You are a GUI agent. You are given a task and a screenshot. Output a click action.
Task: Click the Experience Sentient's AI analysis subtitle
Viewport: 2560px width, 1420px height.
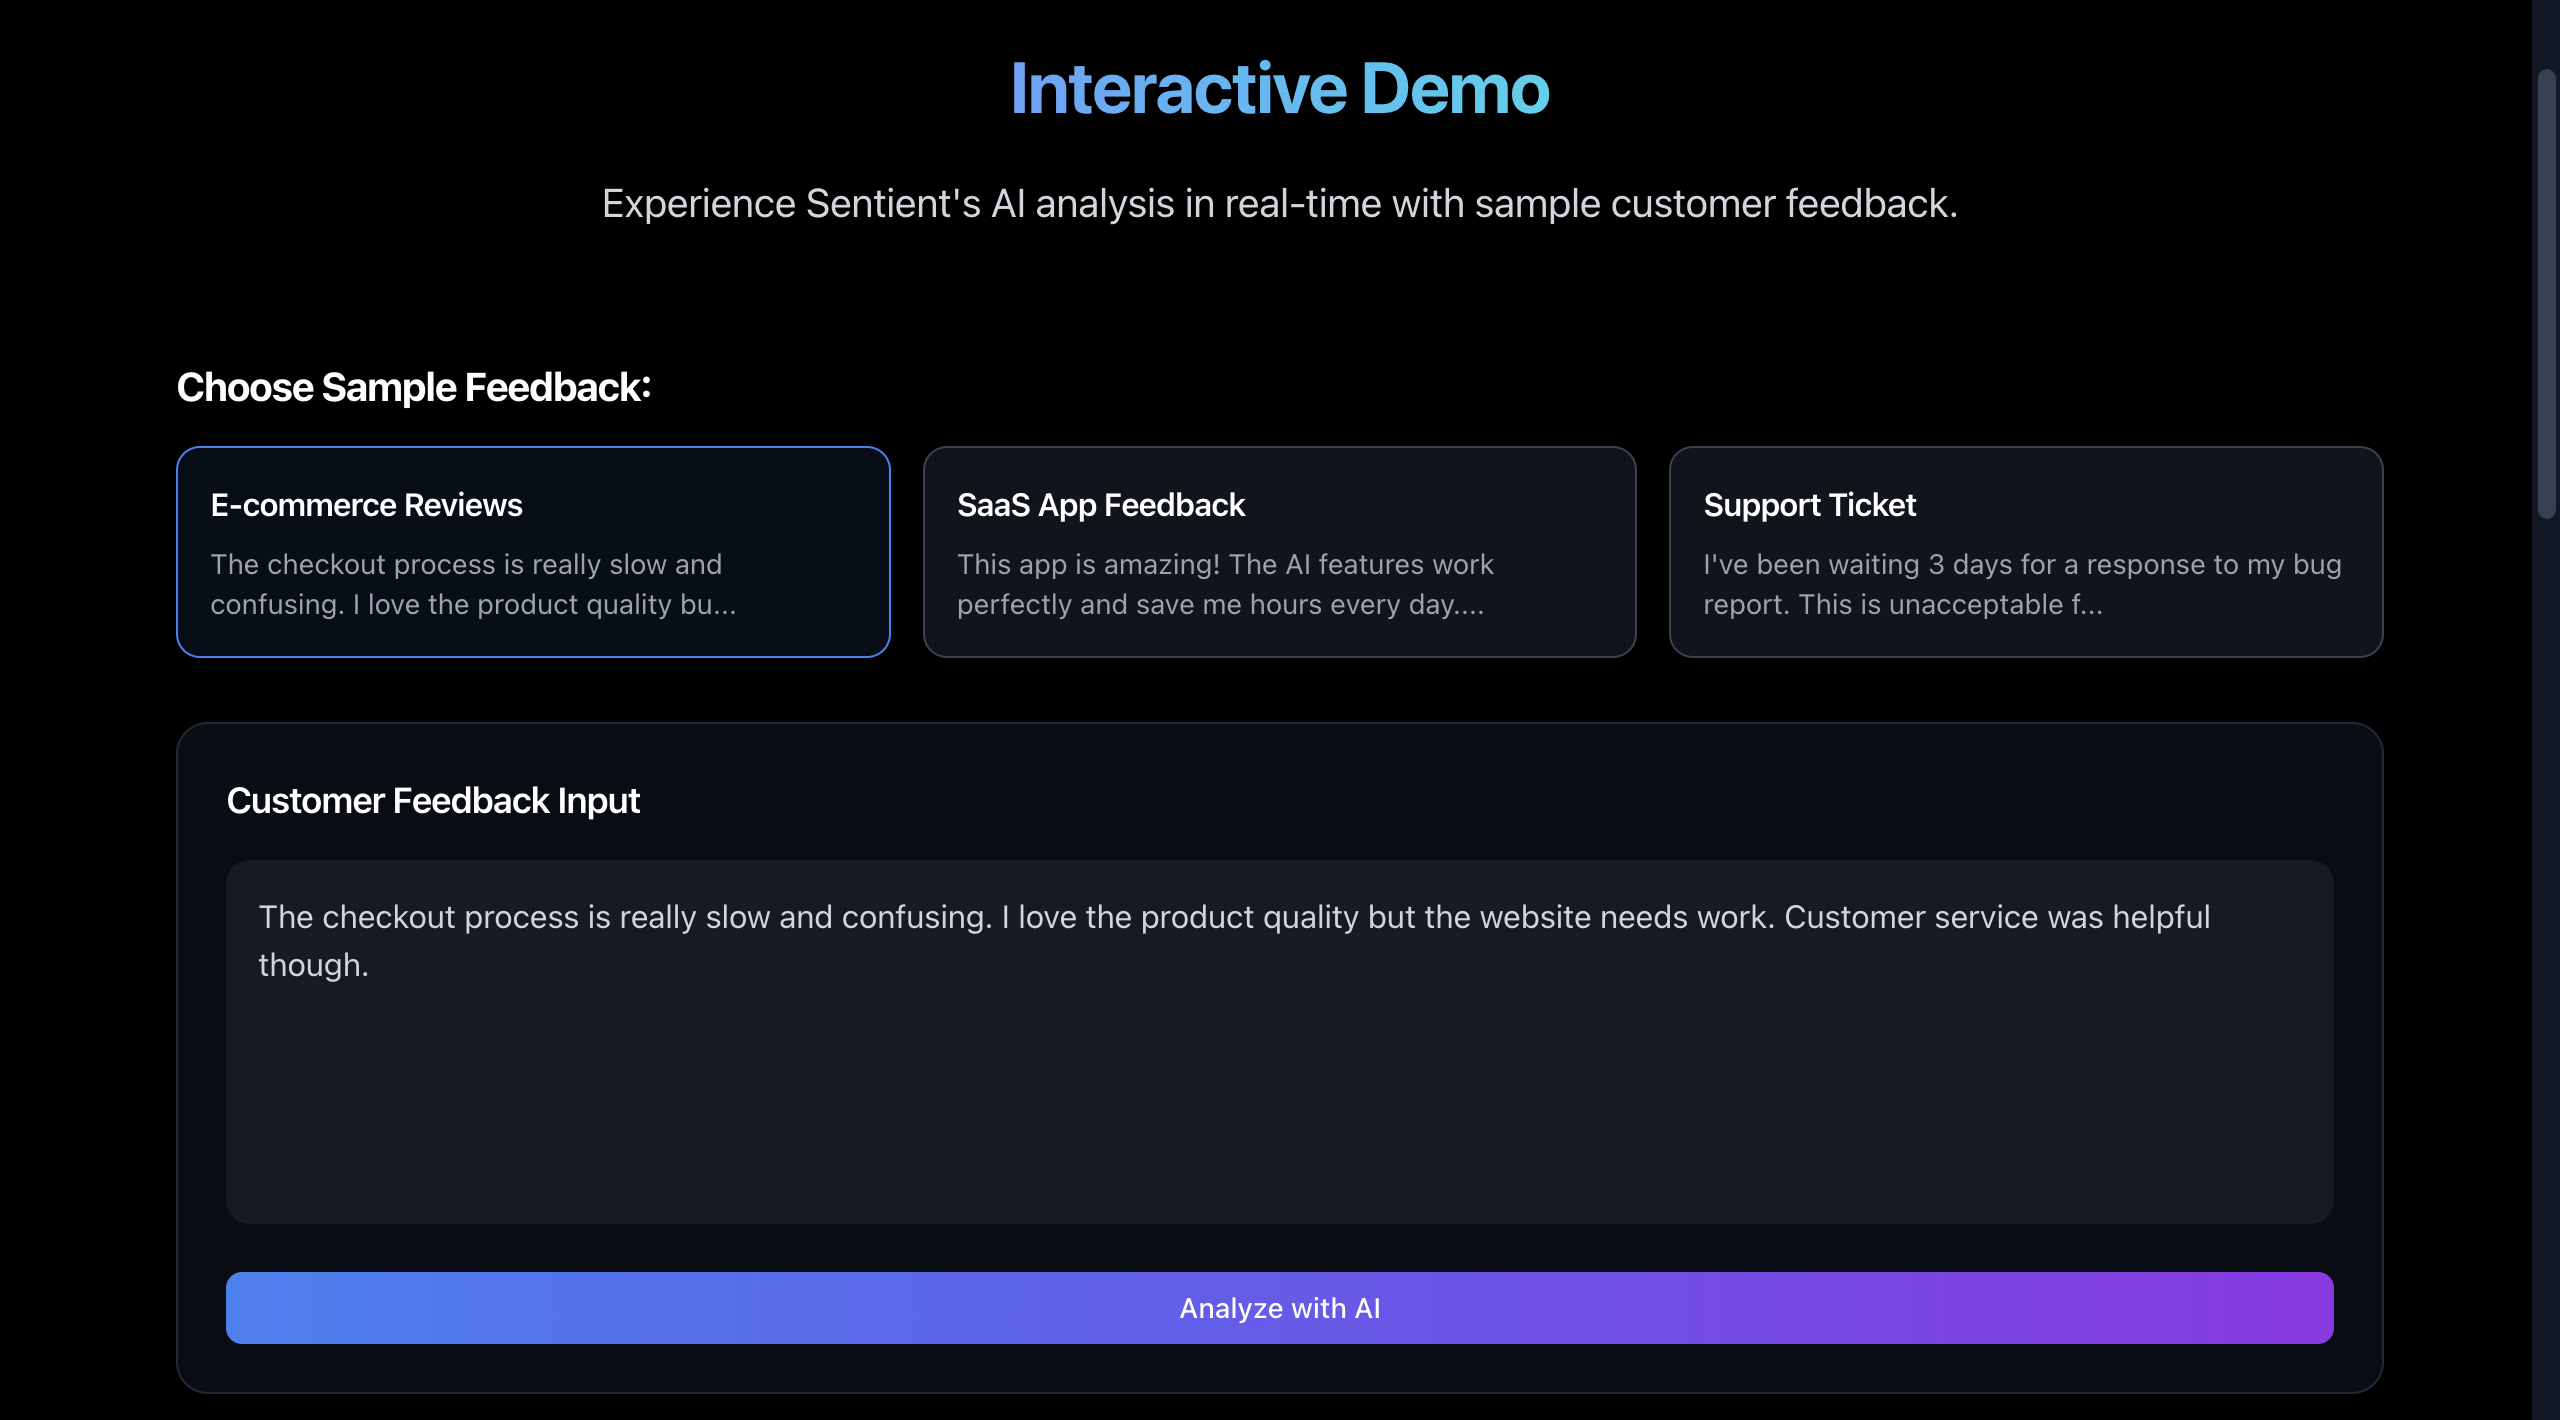[x=1279, y=203]
